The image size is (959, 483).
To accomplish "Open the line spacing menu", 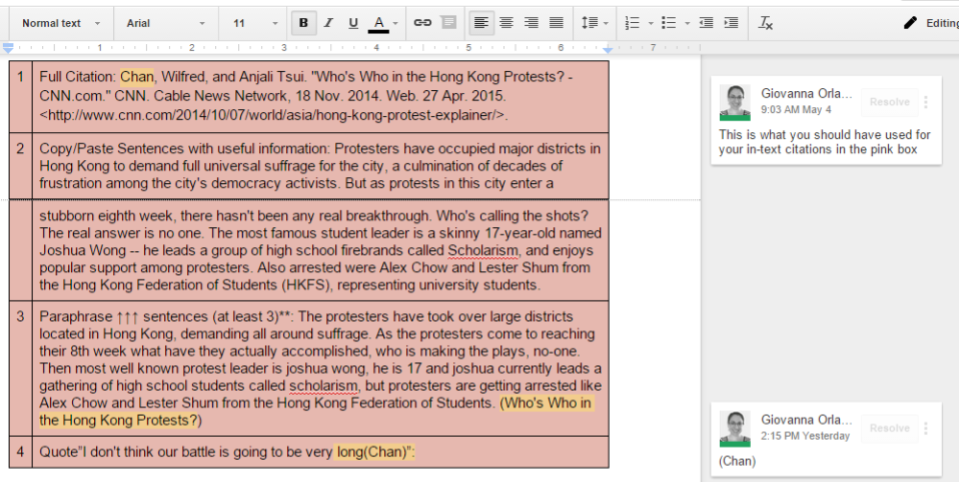I will tap(594, 23).
